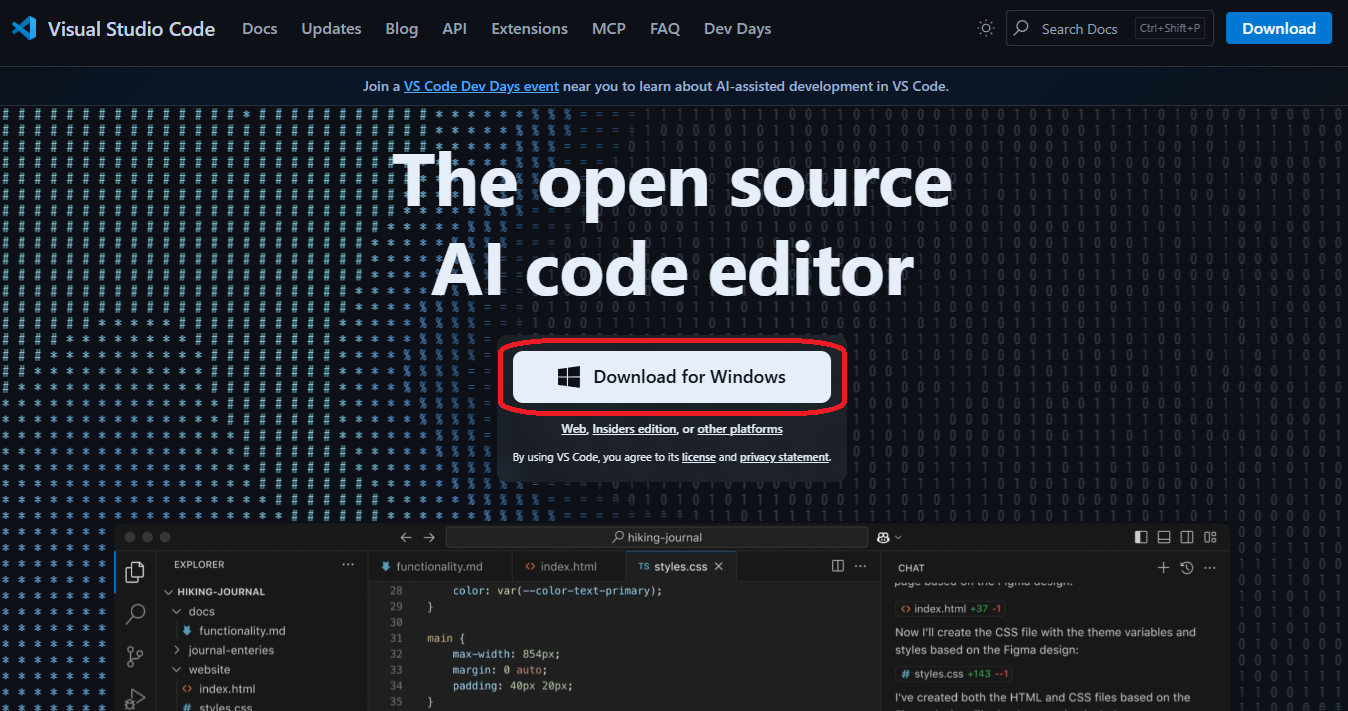Toggle bottom panel layout icon

click(x=1164, y=537)
